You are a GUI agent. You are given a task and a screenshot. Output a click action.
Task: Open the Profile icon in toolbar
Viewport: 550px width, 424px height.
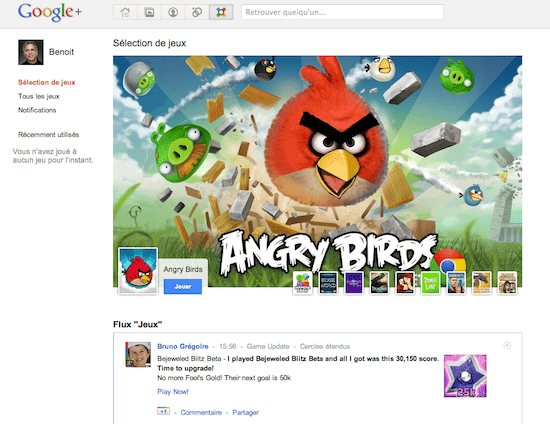point(173,12)
